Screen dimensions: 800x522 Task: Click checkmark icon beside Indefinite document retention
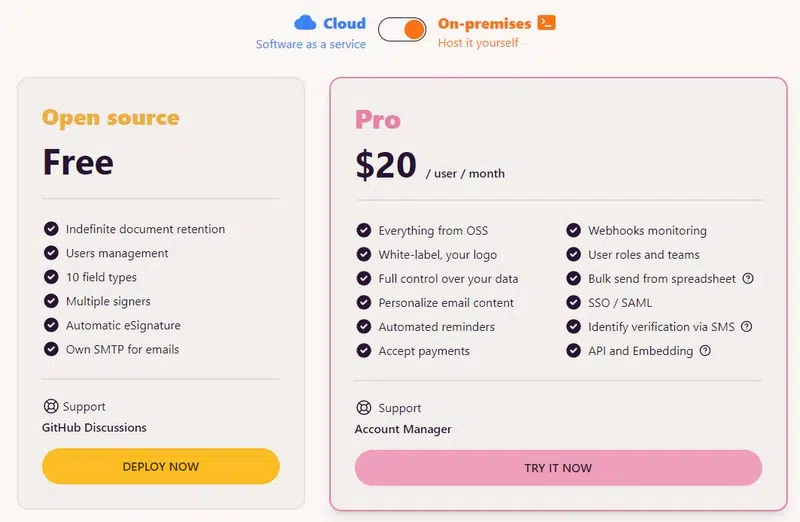pos(51,229)
